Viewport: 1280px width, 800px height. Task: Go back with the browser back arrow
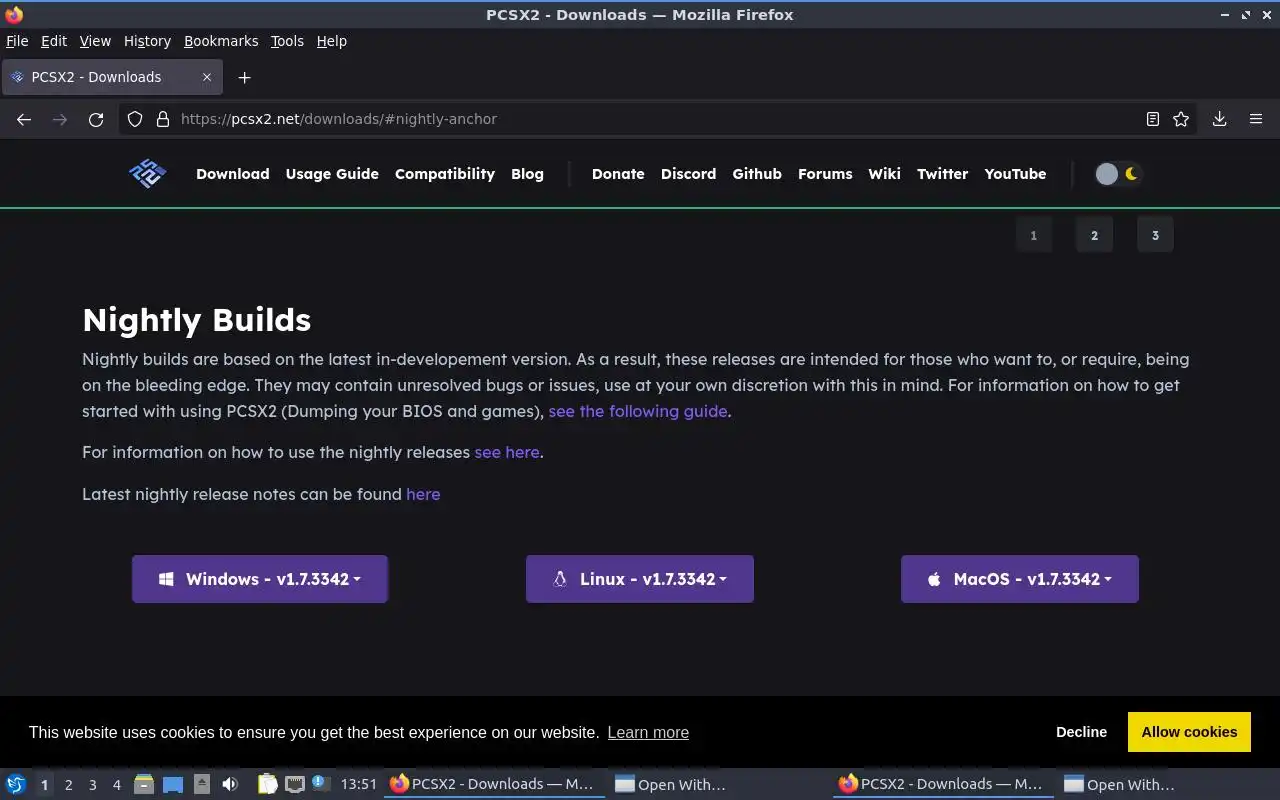point(24,119)
